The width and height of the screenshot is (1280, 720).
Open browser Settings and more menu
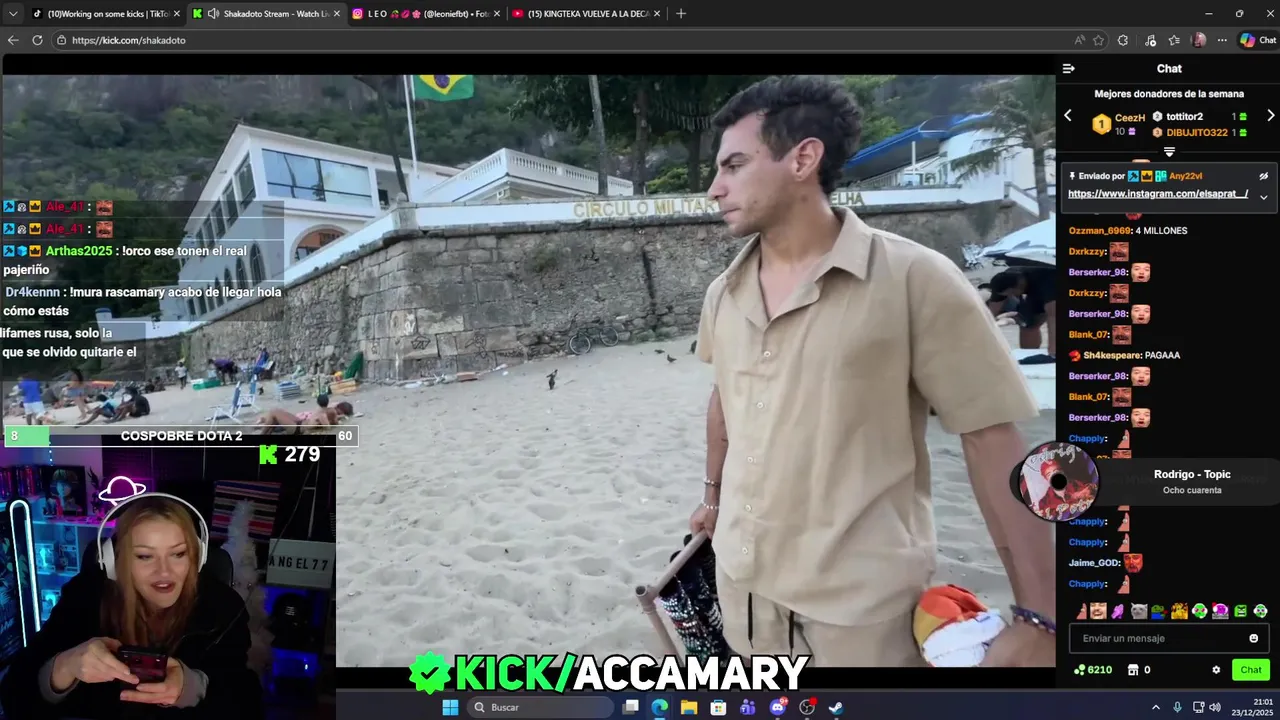(1222, 40)
